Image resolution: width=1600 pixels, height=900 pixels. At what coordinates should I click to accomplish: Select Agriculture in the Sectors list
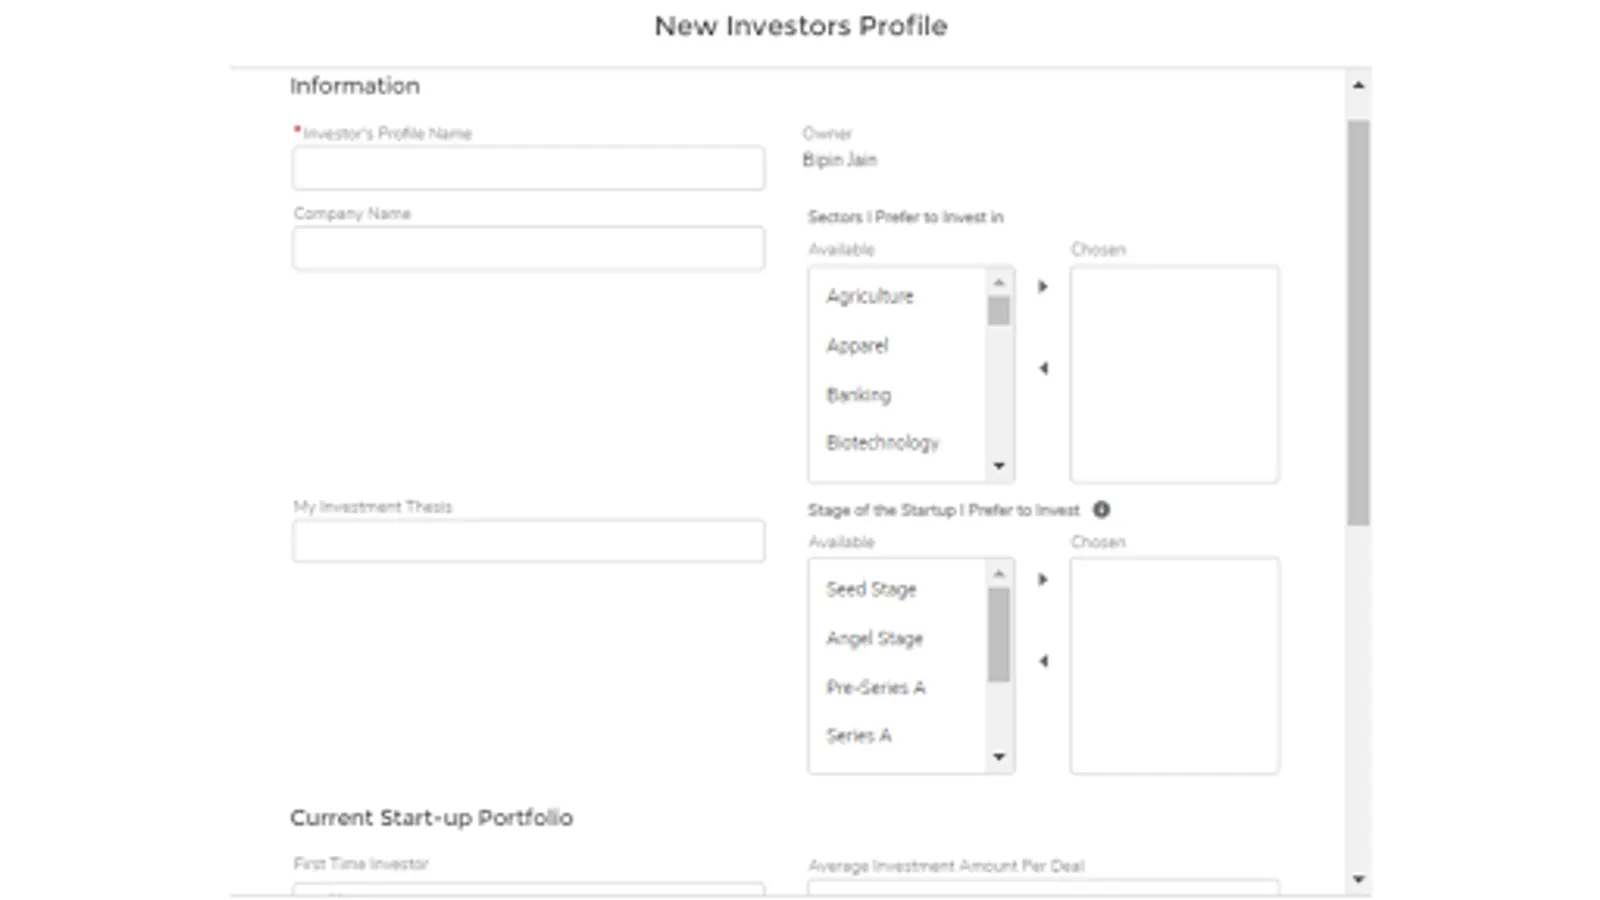869,296
